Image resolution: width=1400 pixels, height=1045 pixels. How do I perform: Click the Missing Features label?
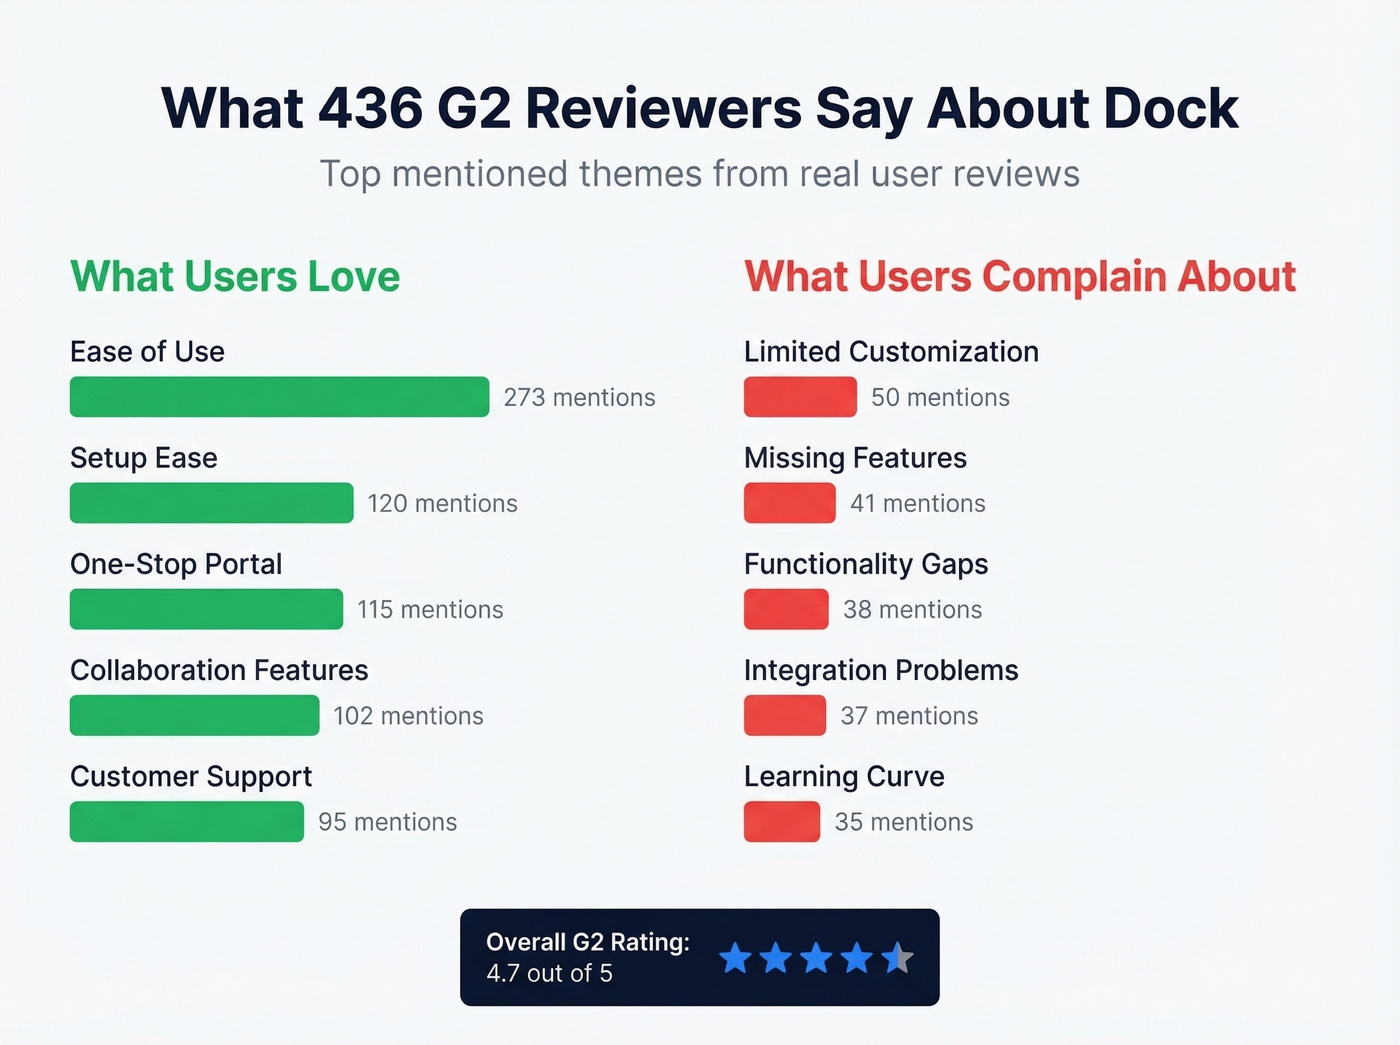(855, 458)
